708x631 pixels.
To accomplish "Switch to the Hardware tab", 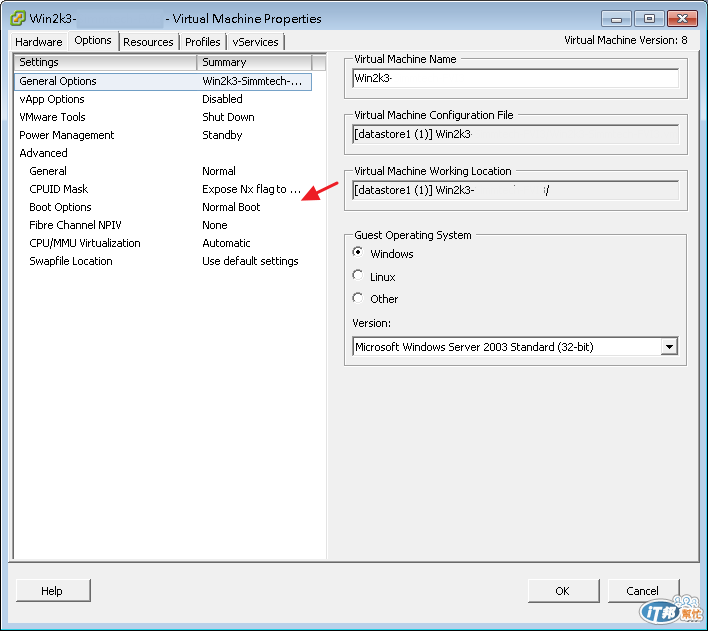I will coord(38,42).
